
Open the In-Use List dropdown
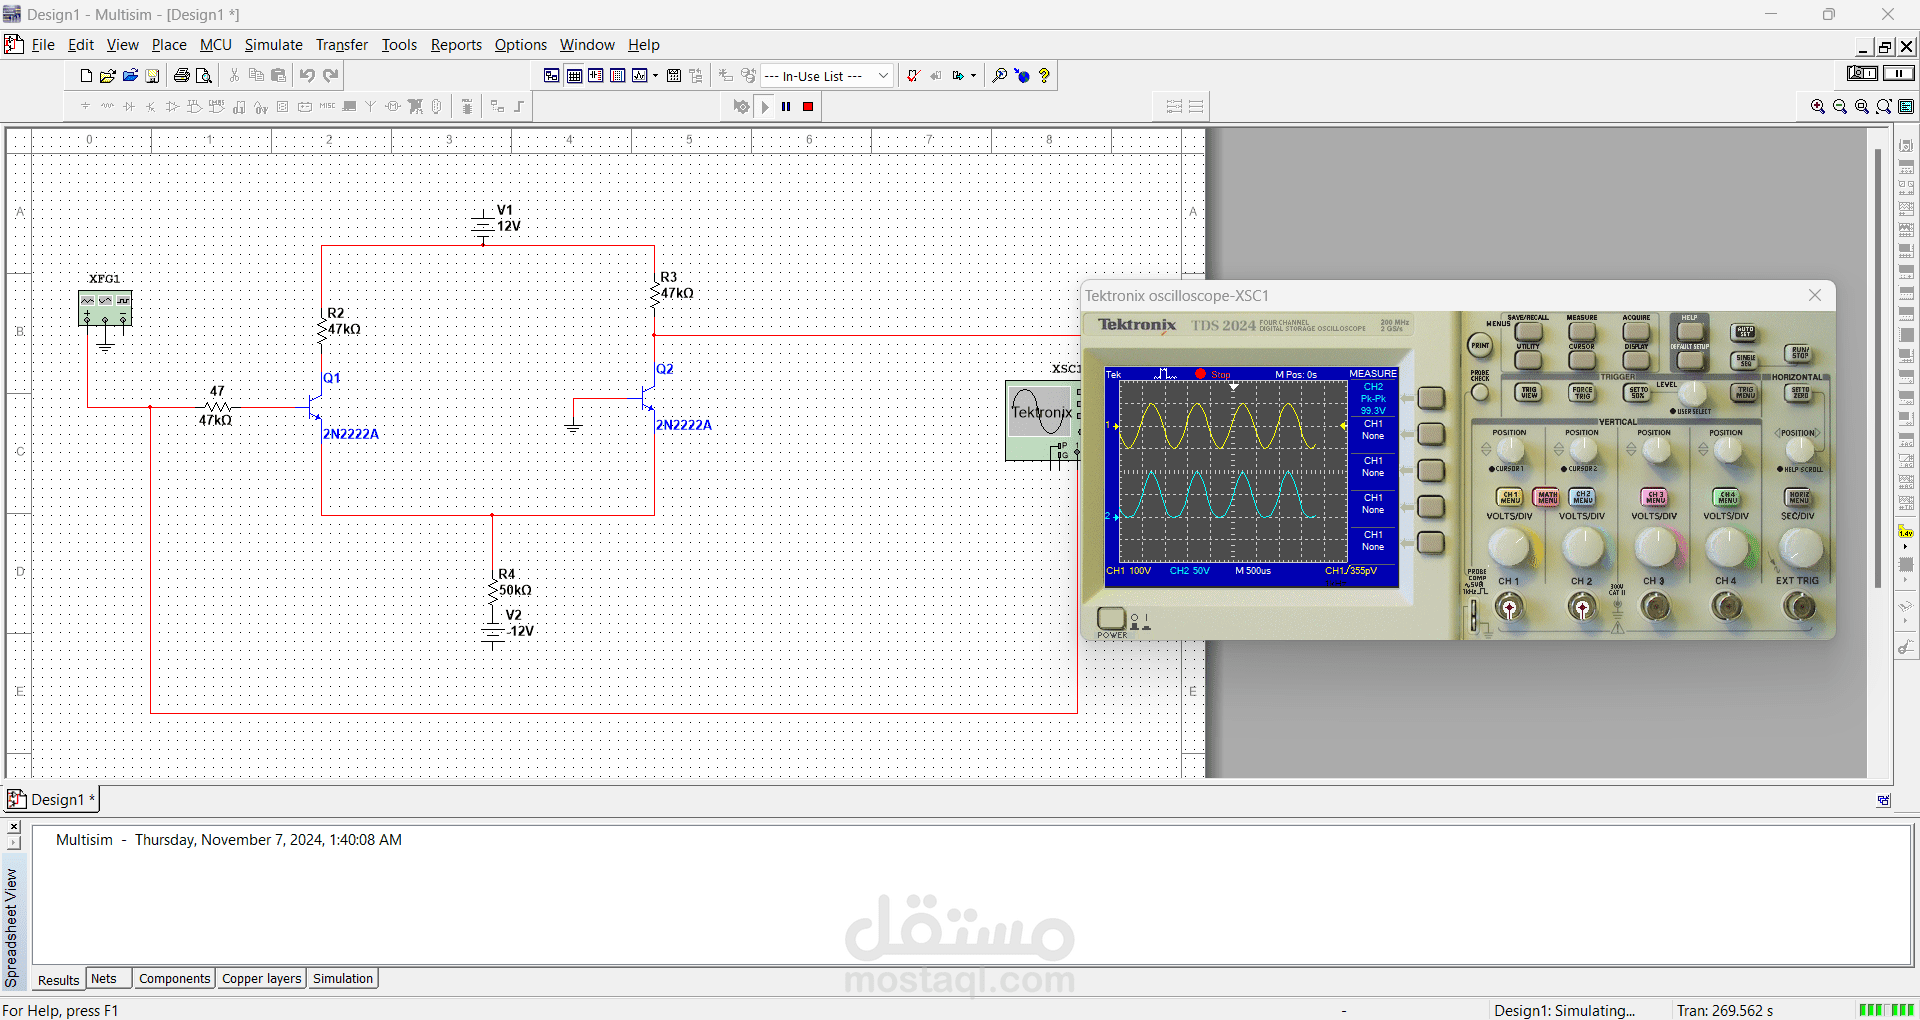827,76
